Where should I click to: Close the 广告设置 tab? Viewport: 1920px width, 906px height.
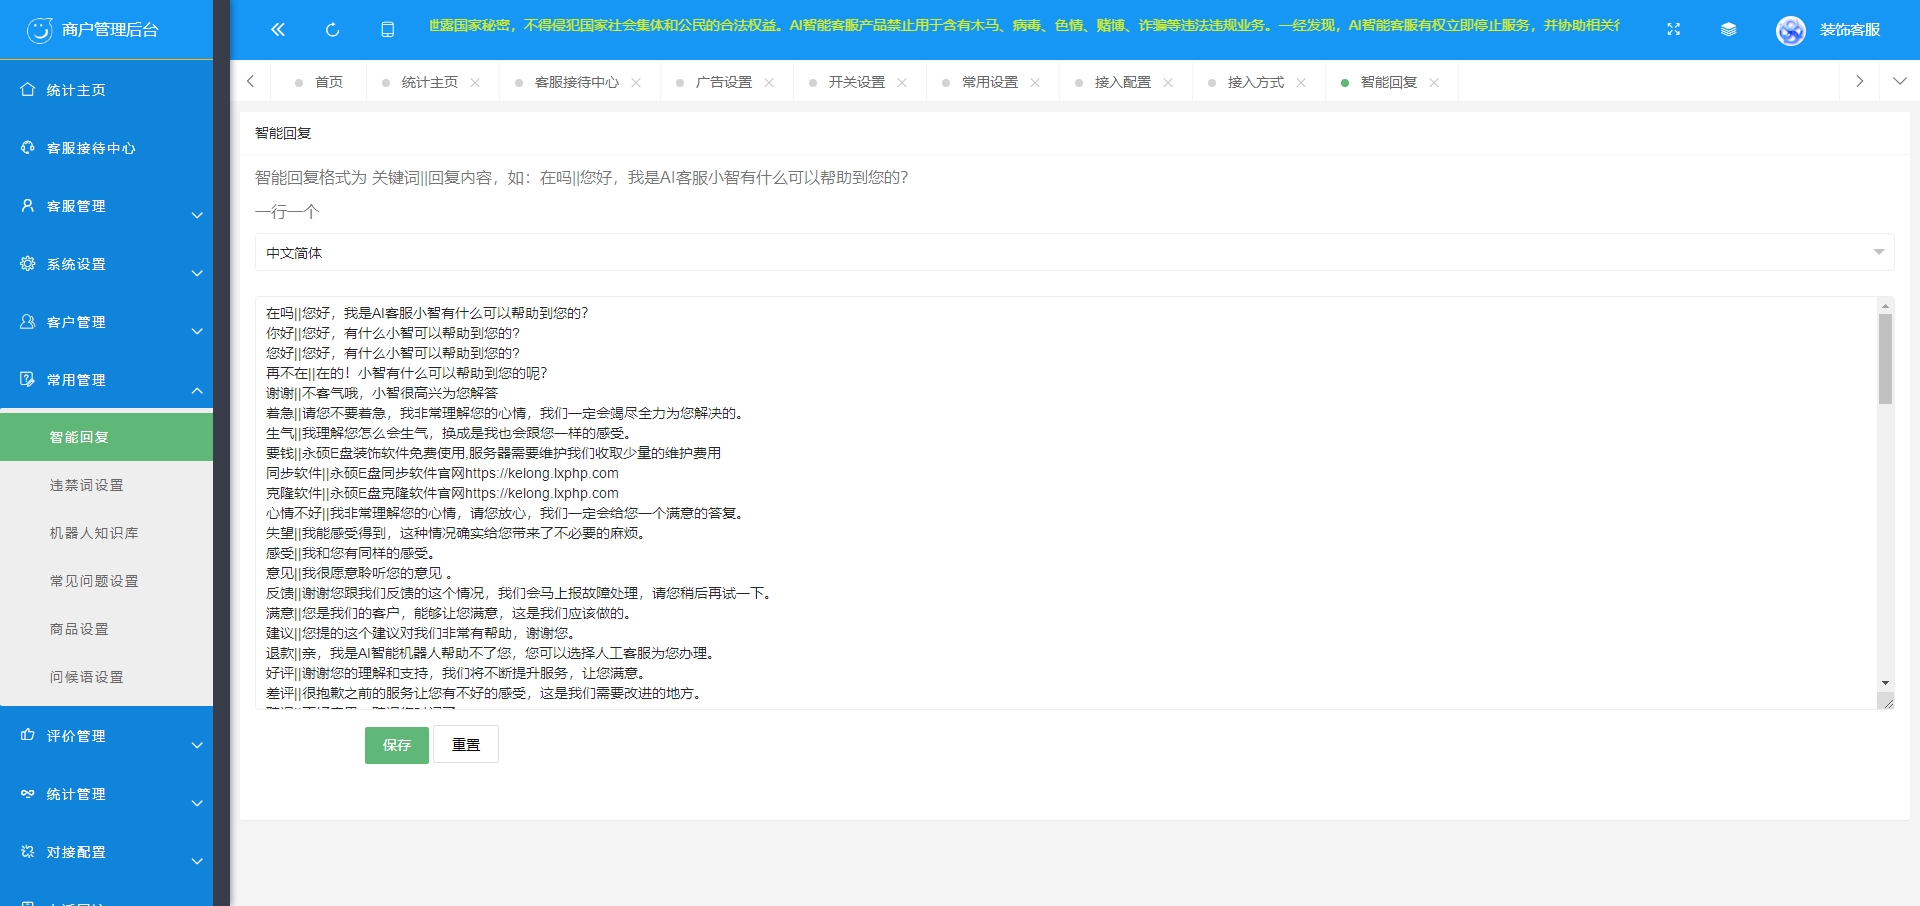click(x=769, y=83)
